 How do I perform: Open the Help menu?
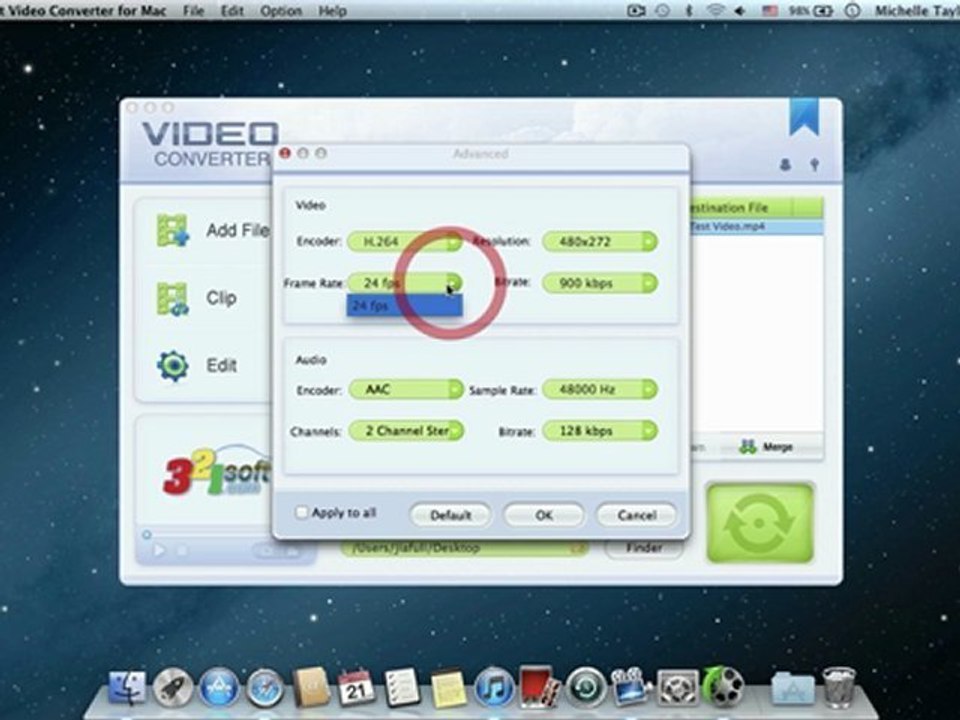click(x=332, y=10)
